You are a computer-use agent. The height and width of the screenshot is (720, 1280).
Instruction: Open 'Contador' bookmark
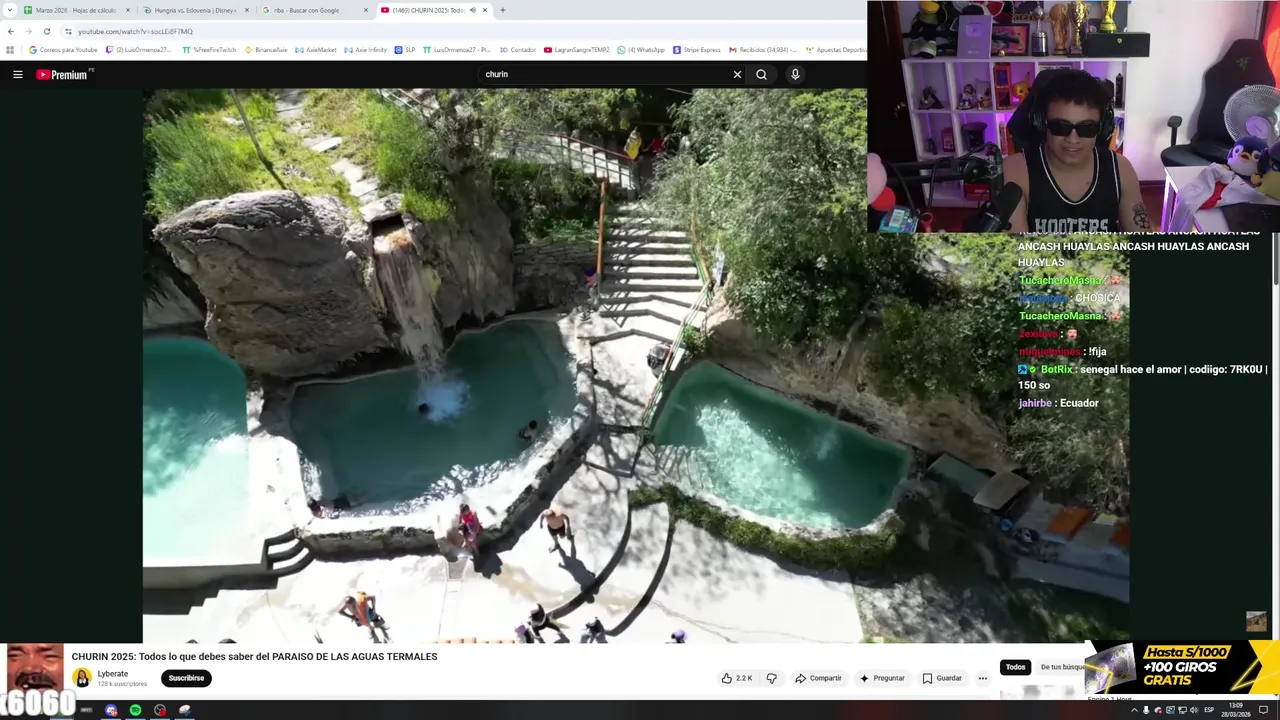coord(517,50)
